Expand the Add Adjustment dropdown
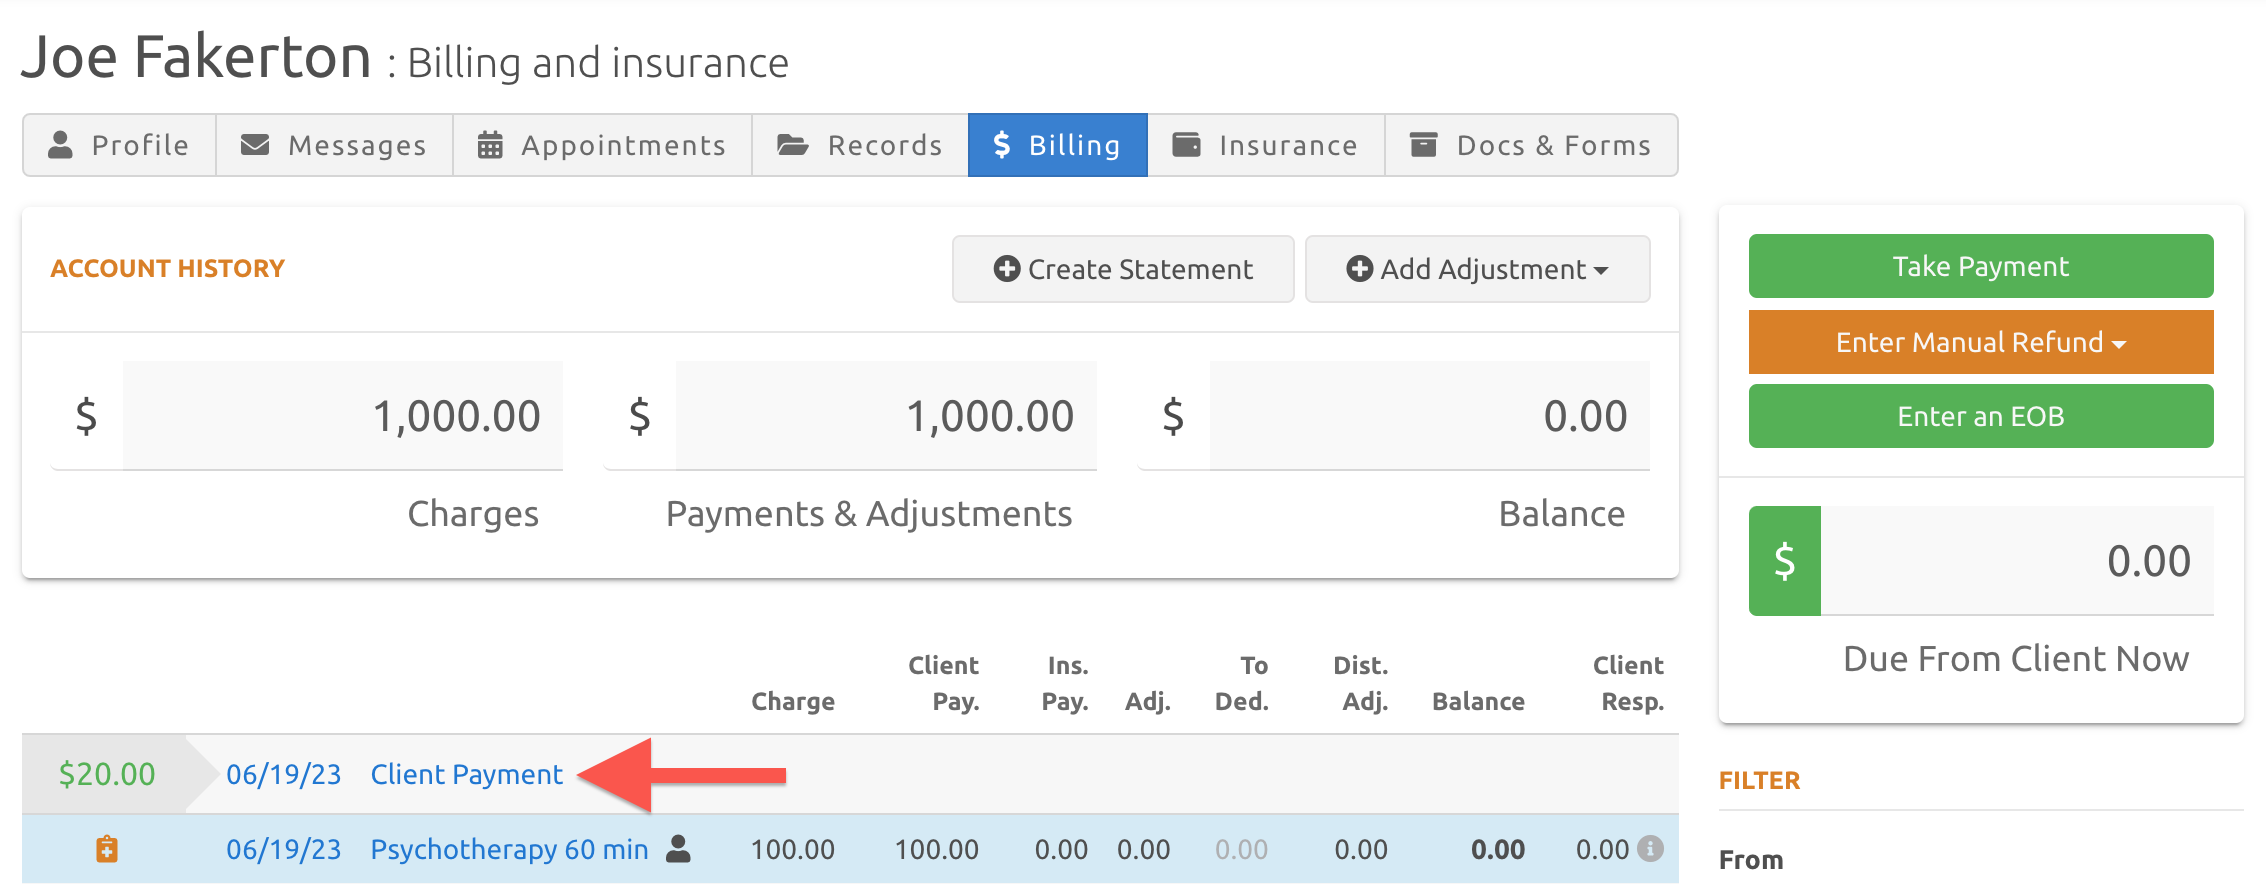 (1477, 269)
